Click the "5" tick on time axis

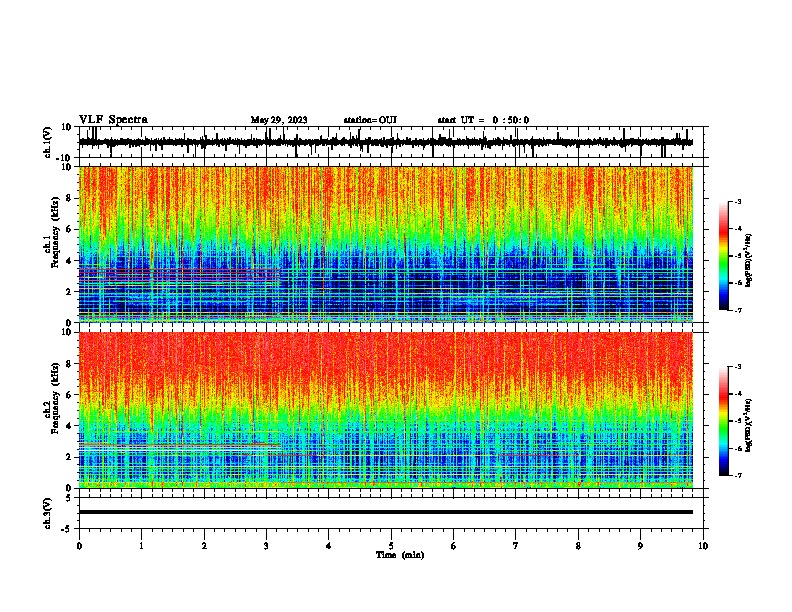391,546
